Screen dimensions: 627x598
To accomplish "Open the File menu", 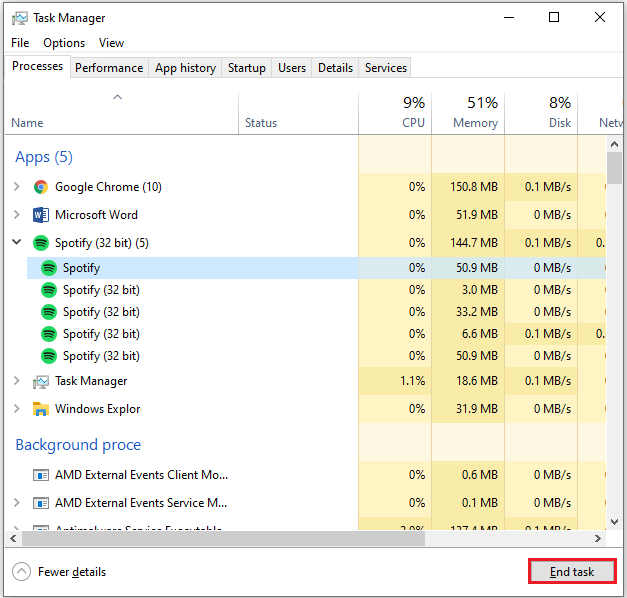I will point(20,43).
